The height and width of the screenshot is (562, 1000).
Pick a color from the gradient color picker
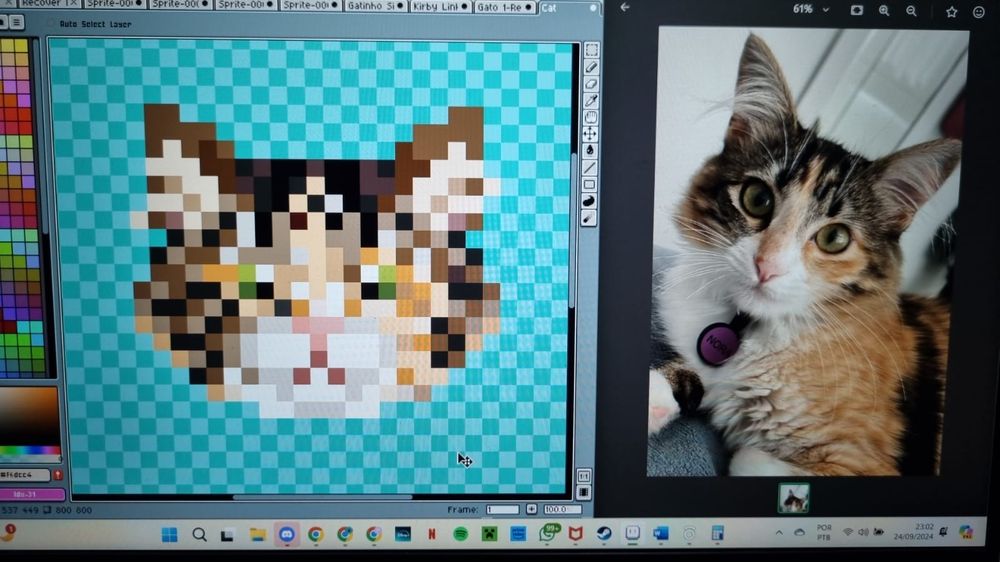pyautogui.click(x=29, y=415)
